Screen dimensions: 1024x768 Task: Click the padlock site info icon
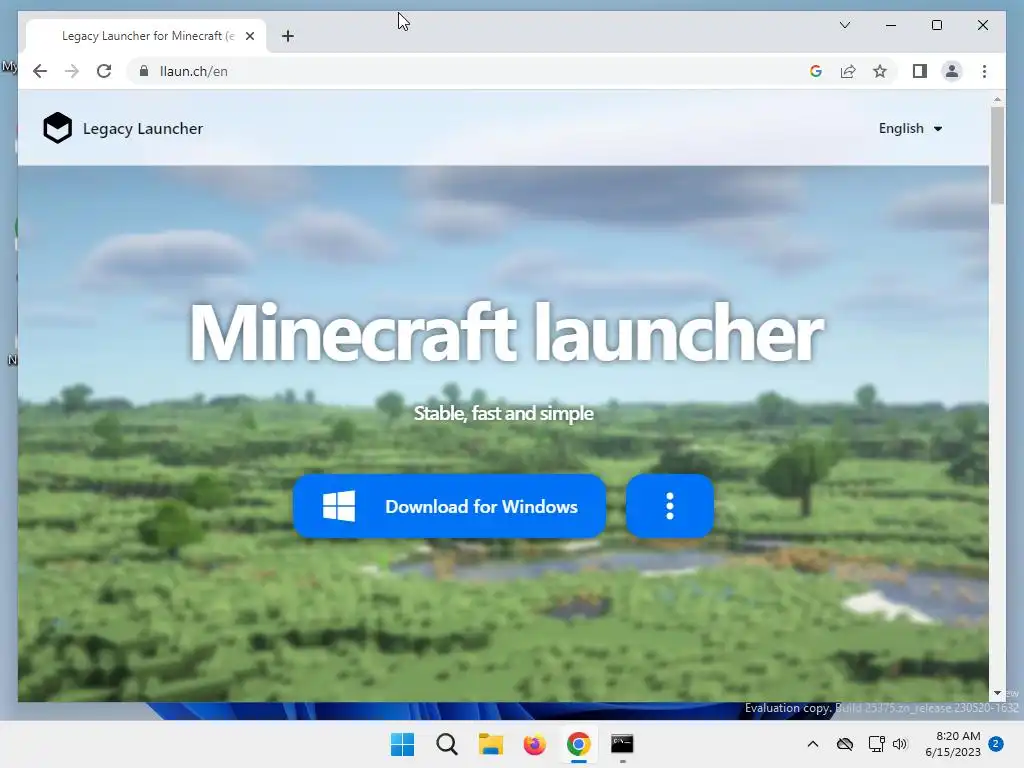(144, 71)
